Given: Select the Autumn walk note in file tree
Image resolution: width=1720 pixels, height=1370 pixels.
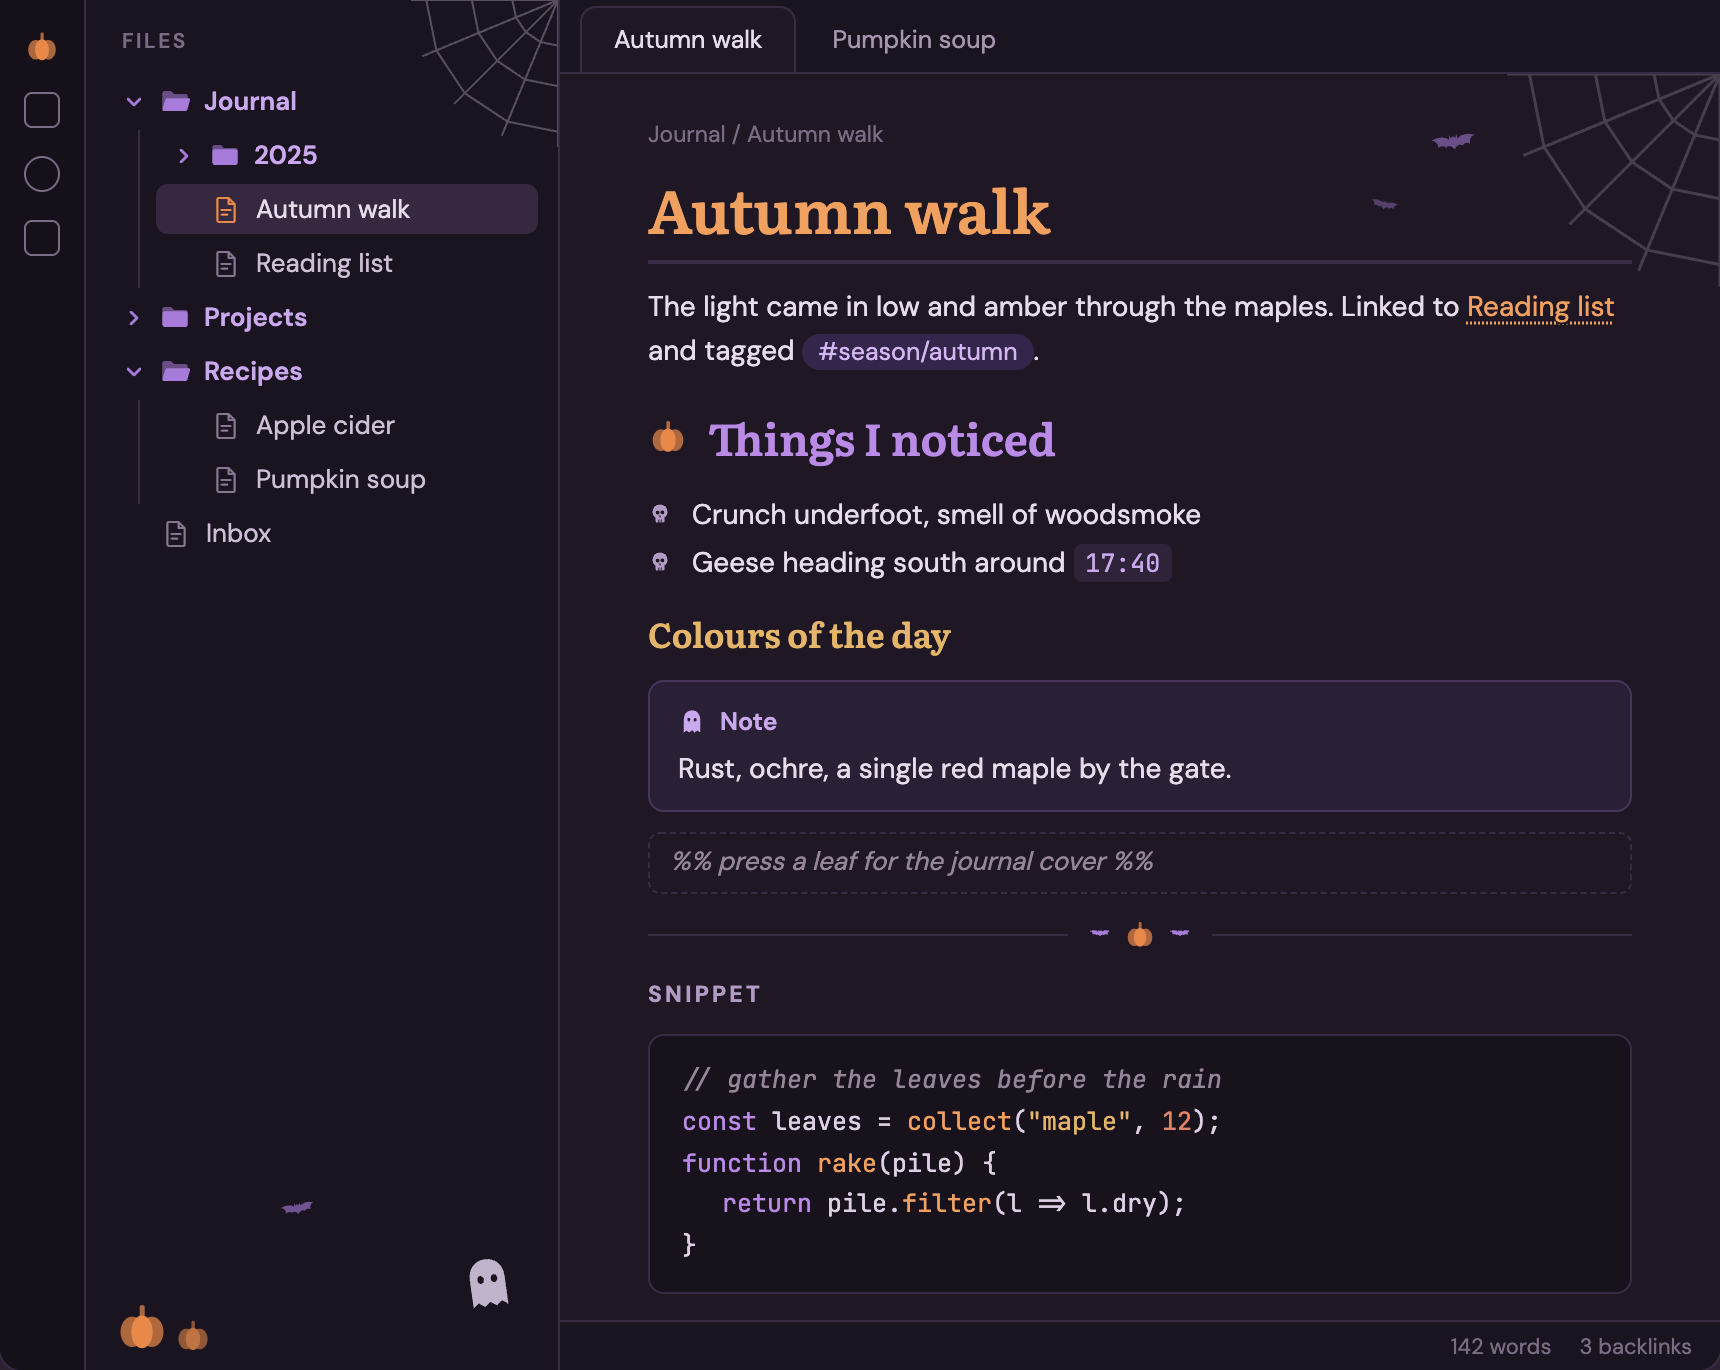Looking at the screenshot, I should (x=347, y=209).
